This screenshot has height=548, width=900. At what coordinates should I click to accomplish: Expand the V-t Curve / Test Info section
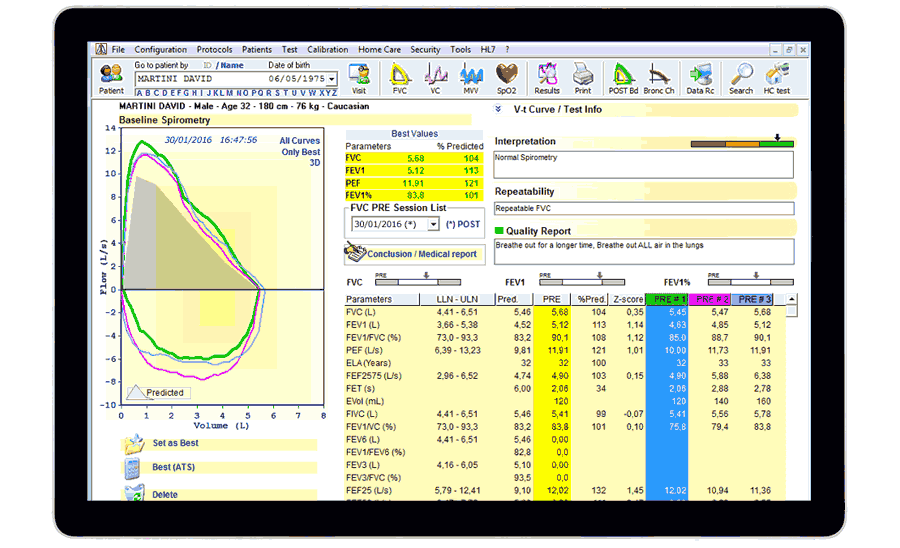point(500,109)
